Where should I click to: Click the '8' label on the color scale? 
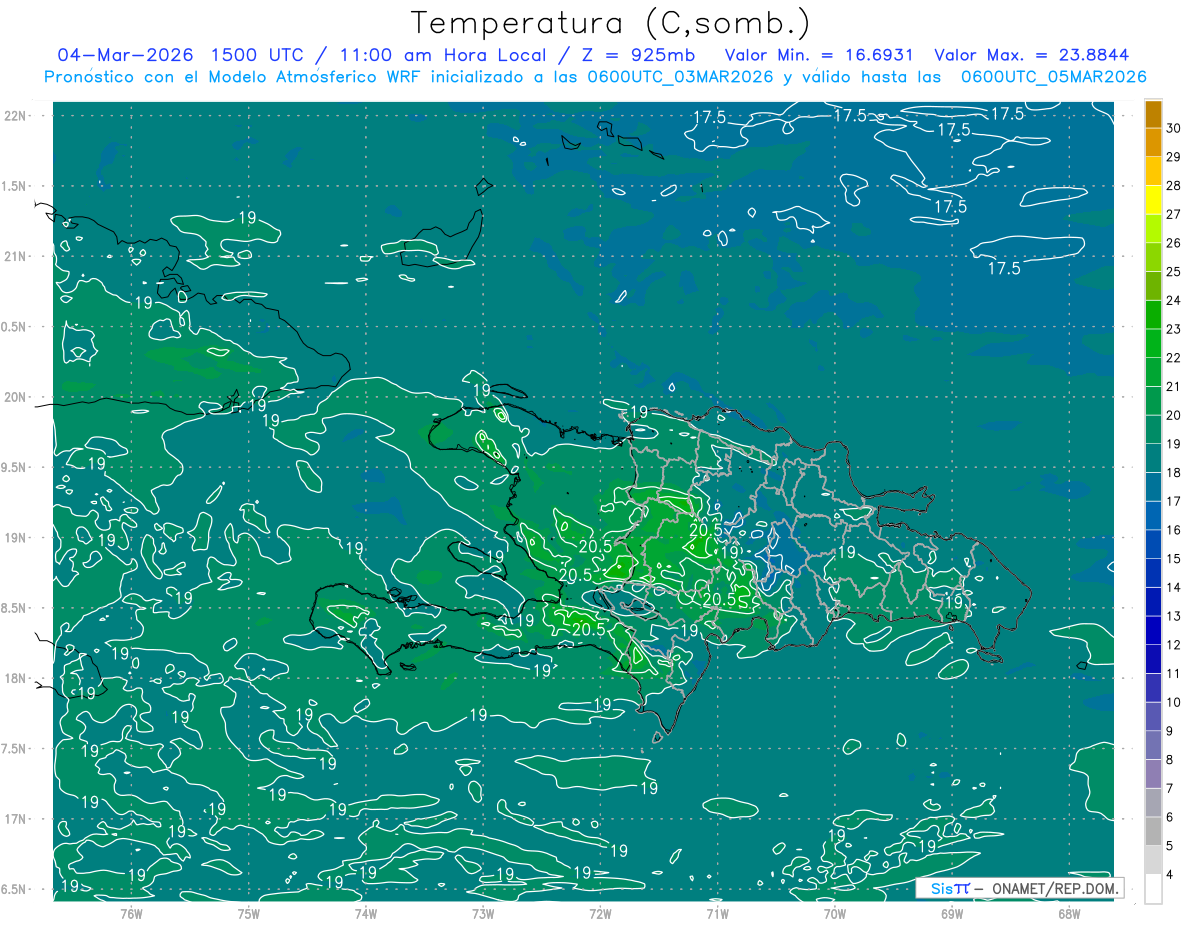point(1170,760)
